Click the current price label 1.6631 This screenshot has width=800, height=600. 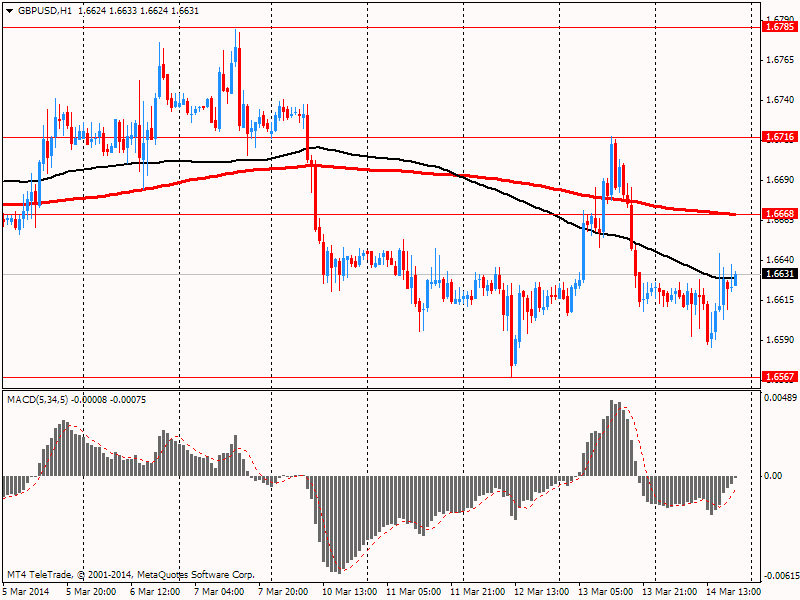click(779, 274)
